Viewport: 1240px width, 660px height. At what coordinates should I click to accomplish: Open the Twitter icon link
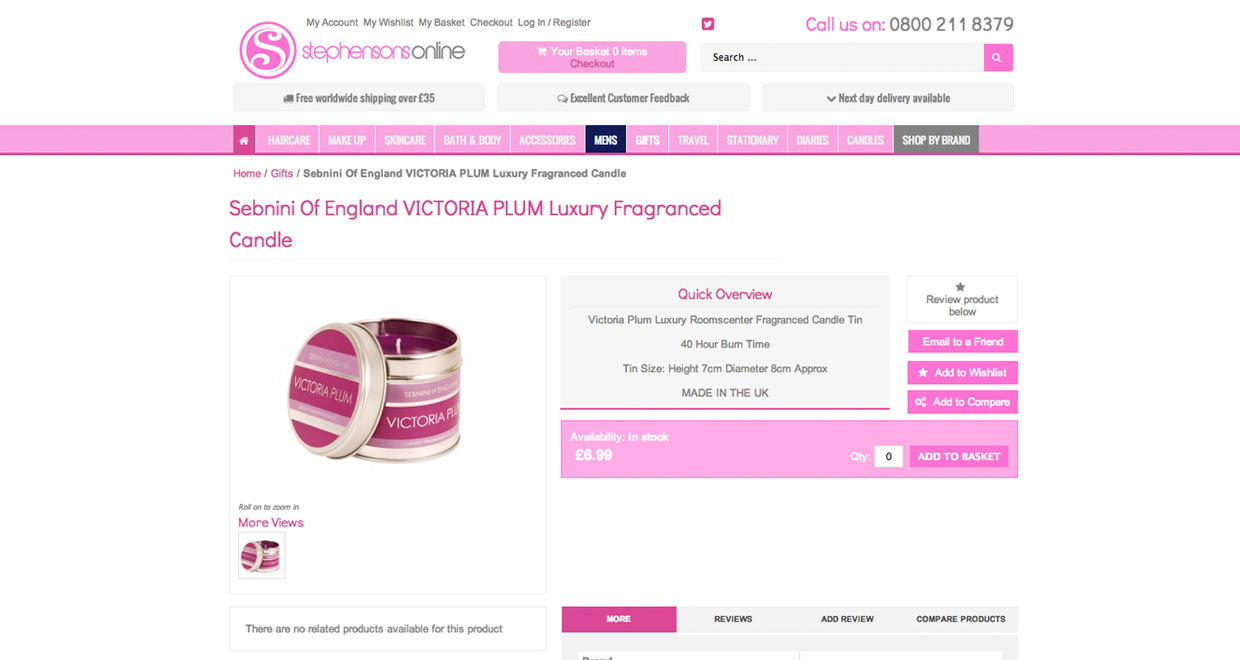click(x=708, y=24)
